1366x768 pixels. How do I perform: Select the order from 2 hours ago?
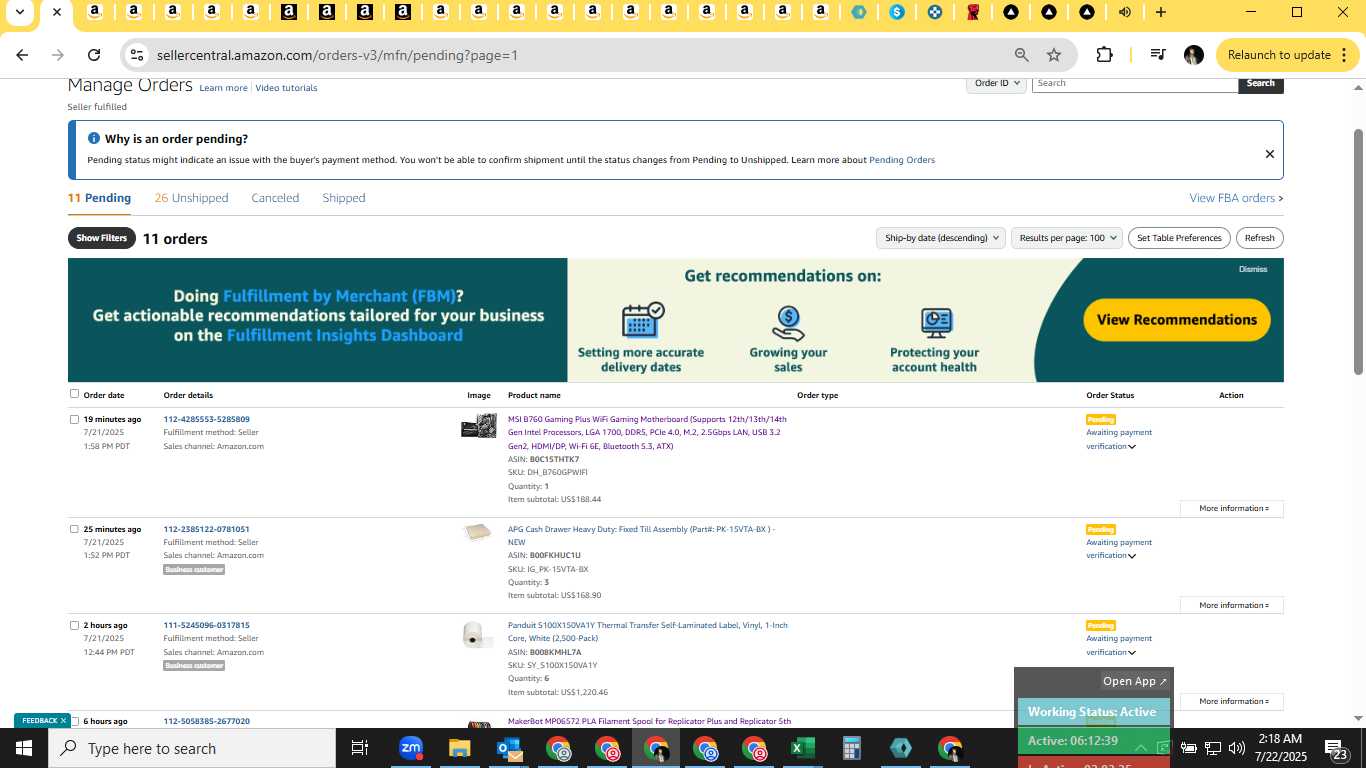[x=74, y=626]
